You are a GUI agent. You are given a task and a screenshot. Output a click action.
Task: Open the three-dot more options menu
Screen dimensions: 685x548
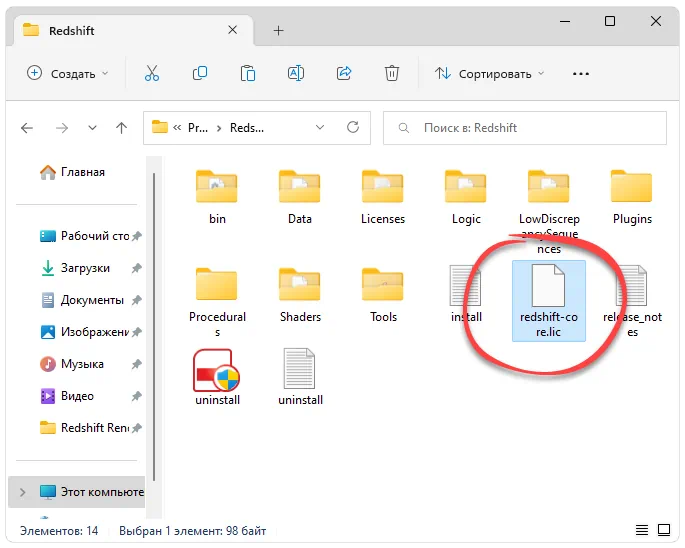(x=581, y=74)
